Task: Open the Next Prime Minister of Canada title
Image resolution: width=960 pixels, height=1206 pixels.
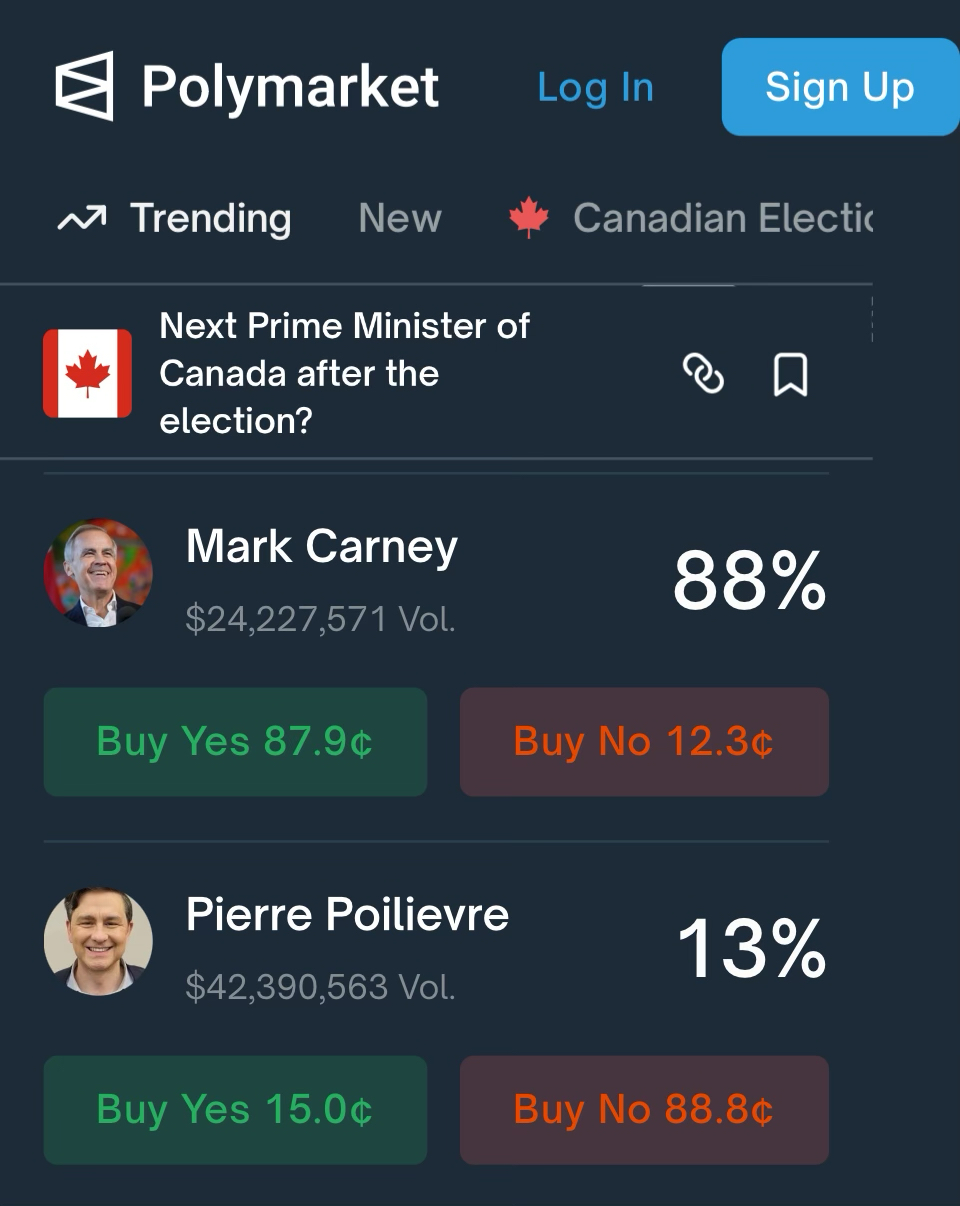Action: [x=344, y=373]
